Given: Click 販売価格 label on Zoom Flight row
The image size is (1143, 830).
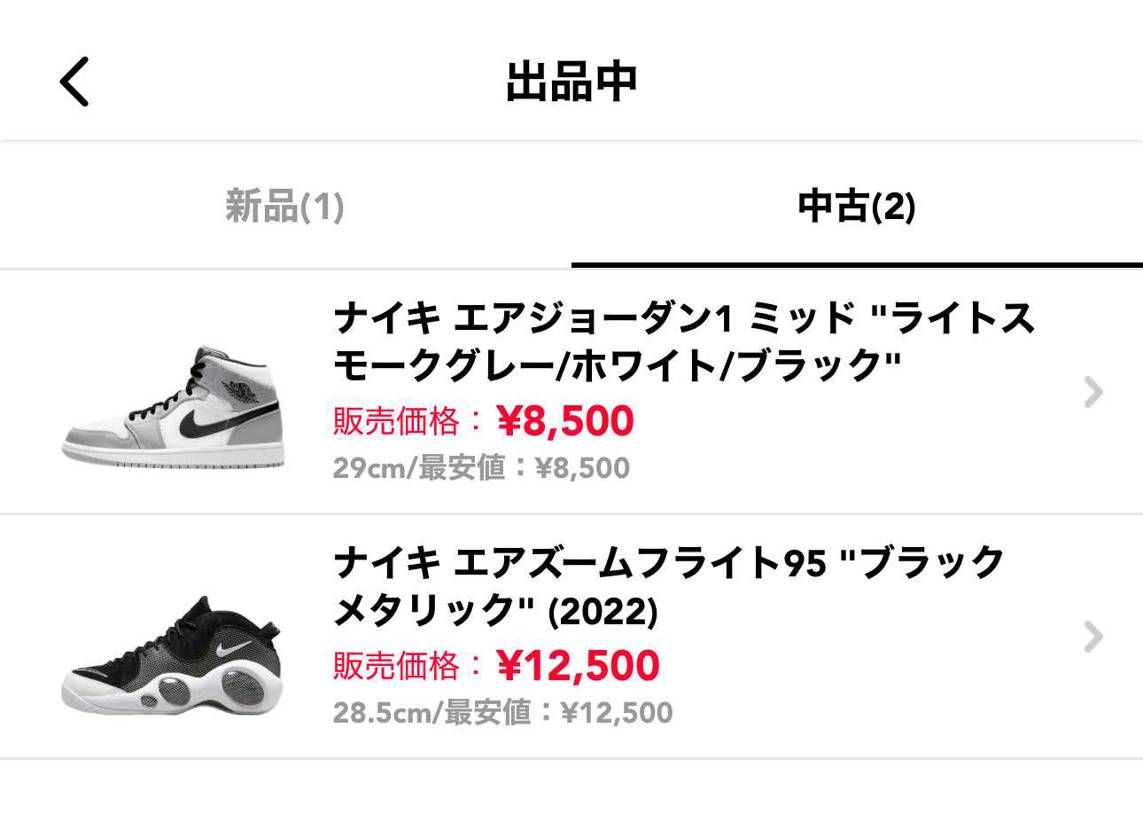Looking at the screenshot, I should 397,666.
